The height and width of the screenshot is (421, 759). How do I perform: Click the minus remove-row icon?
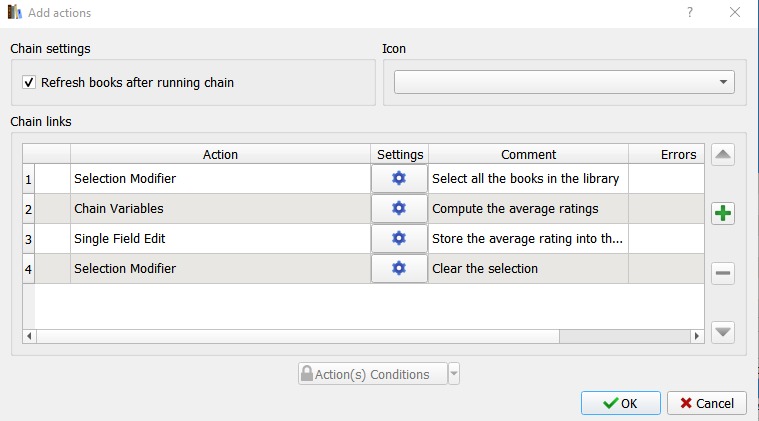point(723,274)
